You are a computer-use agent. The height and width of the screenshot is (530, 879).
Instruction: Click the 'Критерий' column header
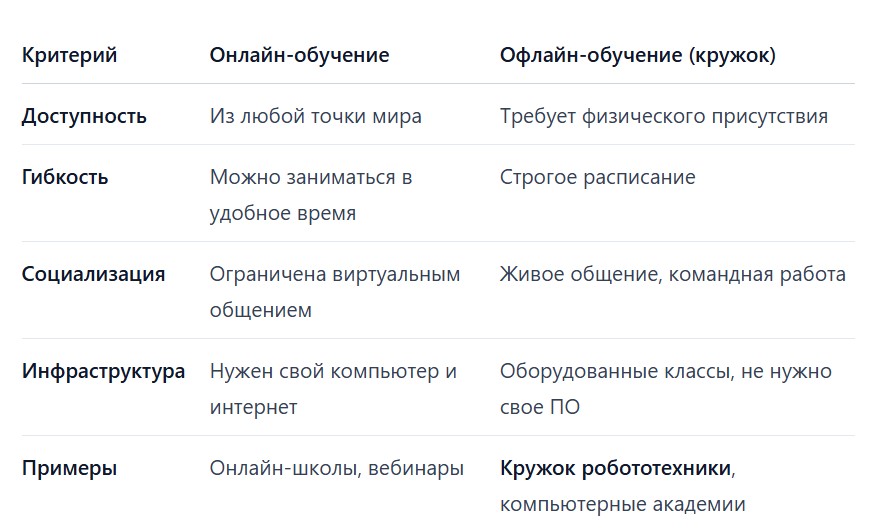[70, 55]
